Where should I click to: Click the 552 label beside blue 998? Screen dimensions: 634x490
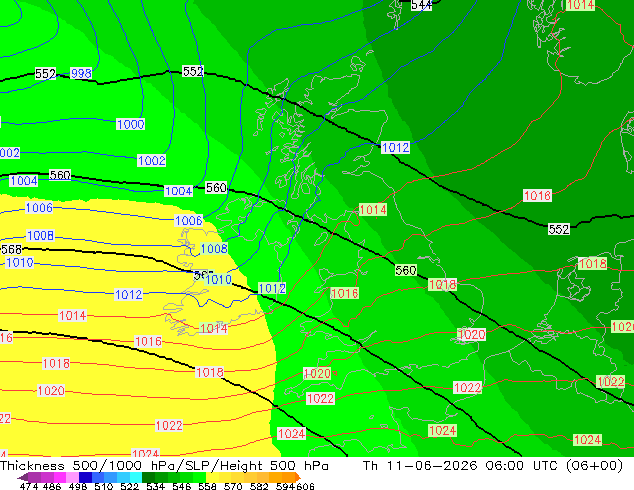point(45,74)
